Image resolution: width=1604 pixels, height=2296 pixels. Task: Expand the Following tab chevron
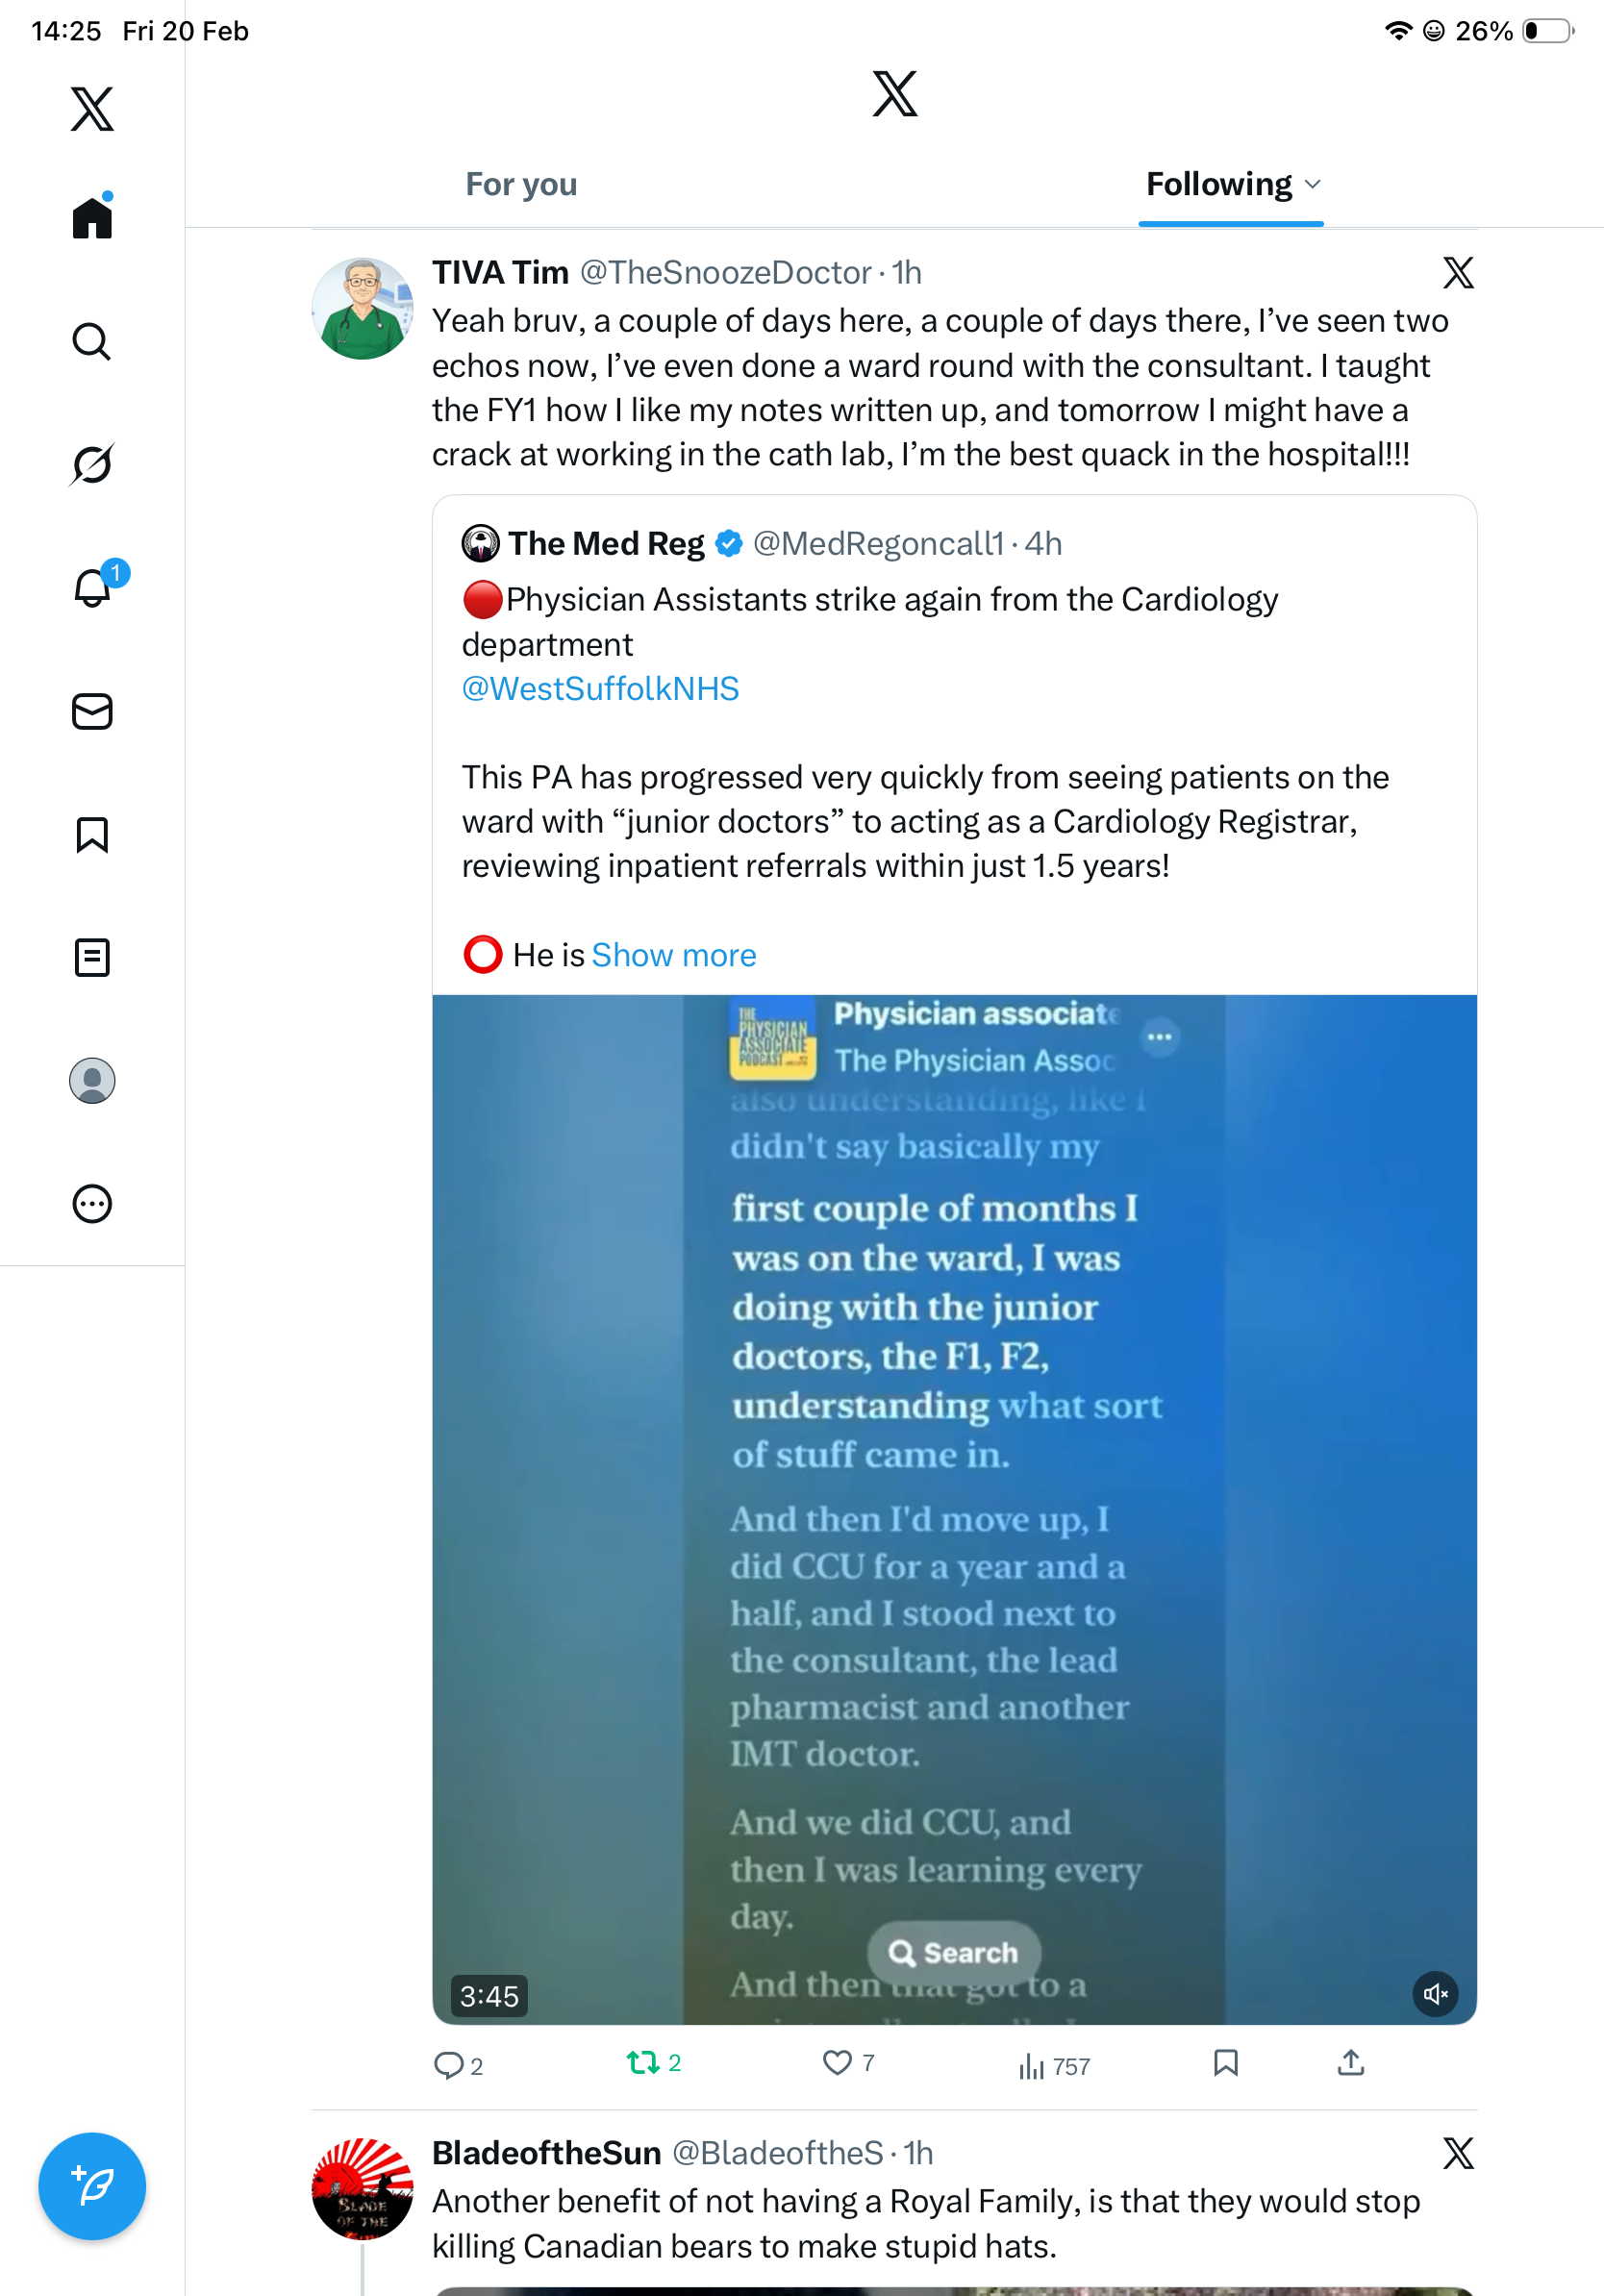pyautogui.click(x=1313, y=185)
